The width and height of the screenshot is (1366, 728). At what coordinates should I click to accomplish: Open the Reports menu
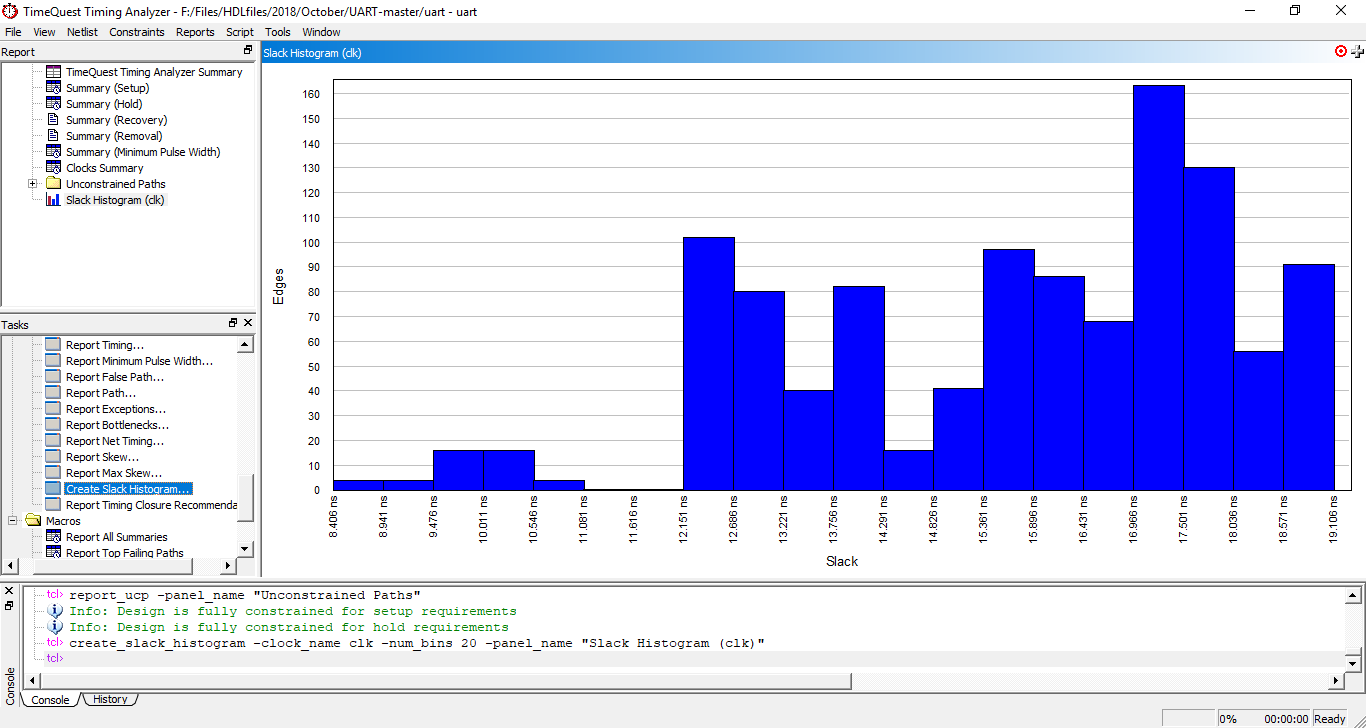[x=195, y=32]
